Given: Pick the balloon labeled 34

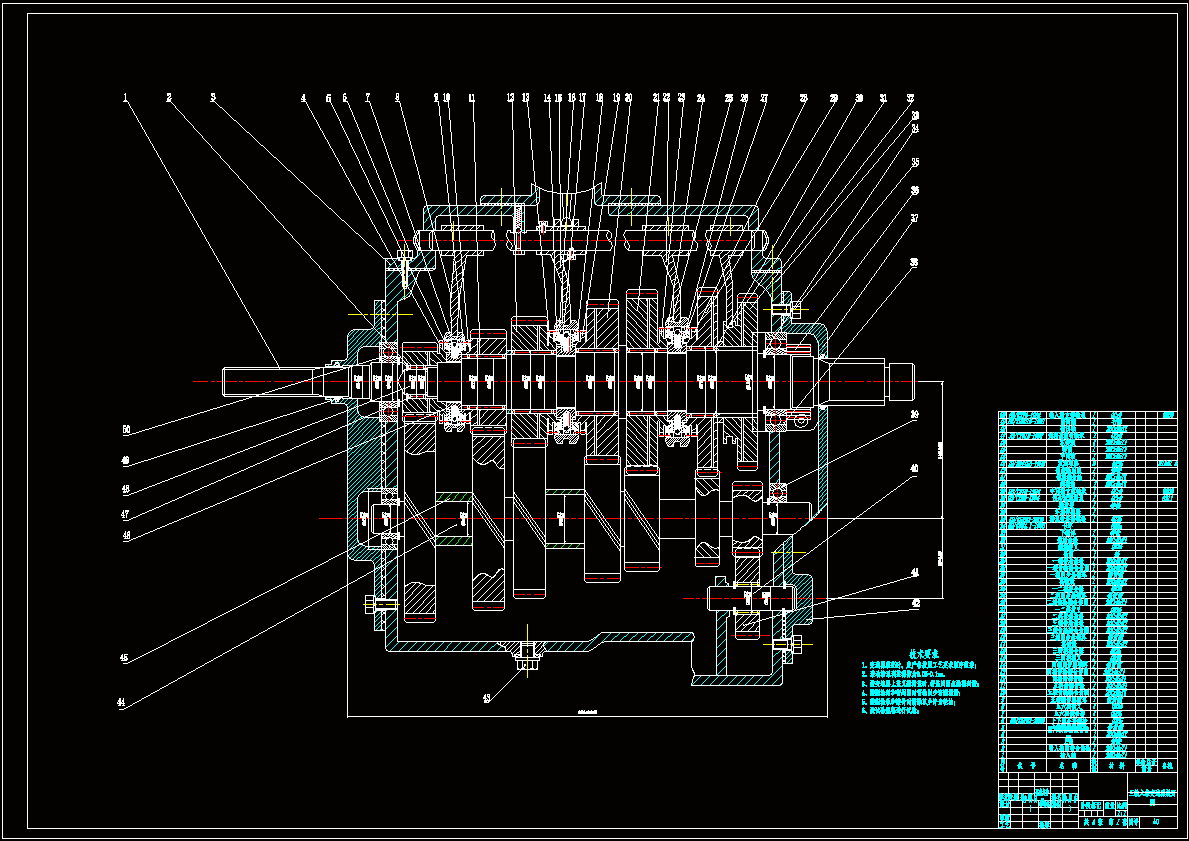Looking at the screenshot, I should 915,128.
